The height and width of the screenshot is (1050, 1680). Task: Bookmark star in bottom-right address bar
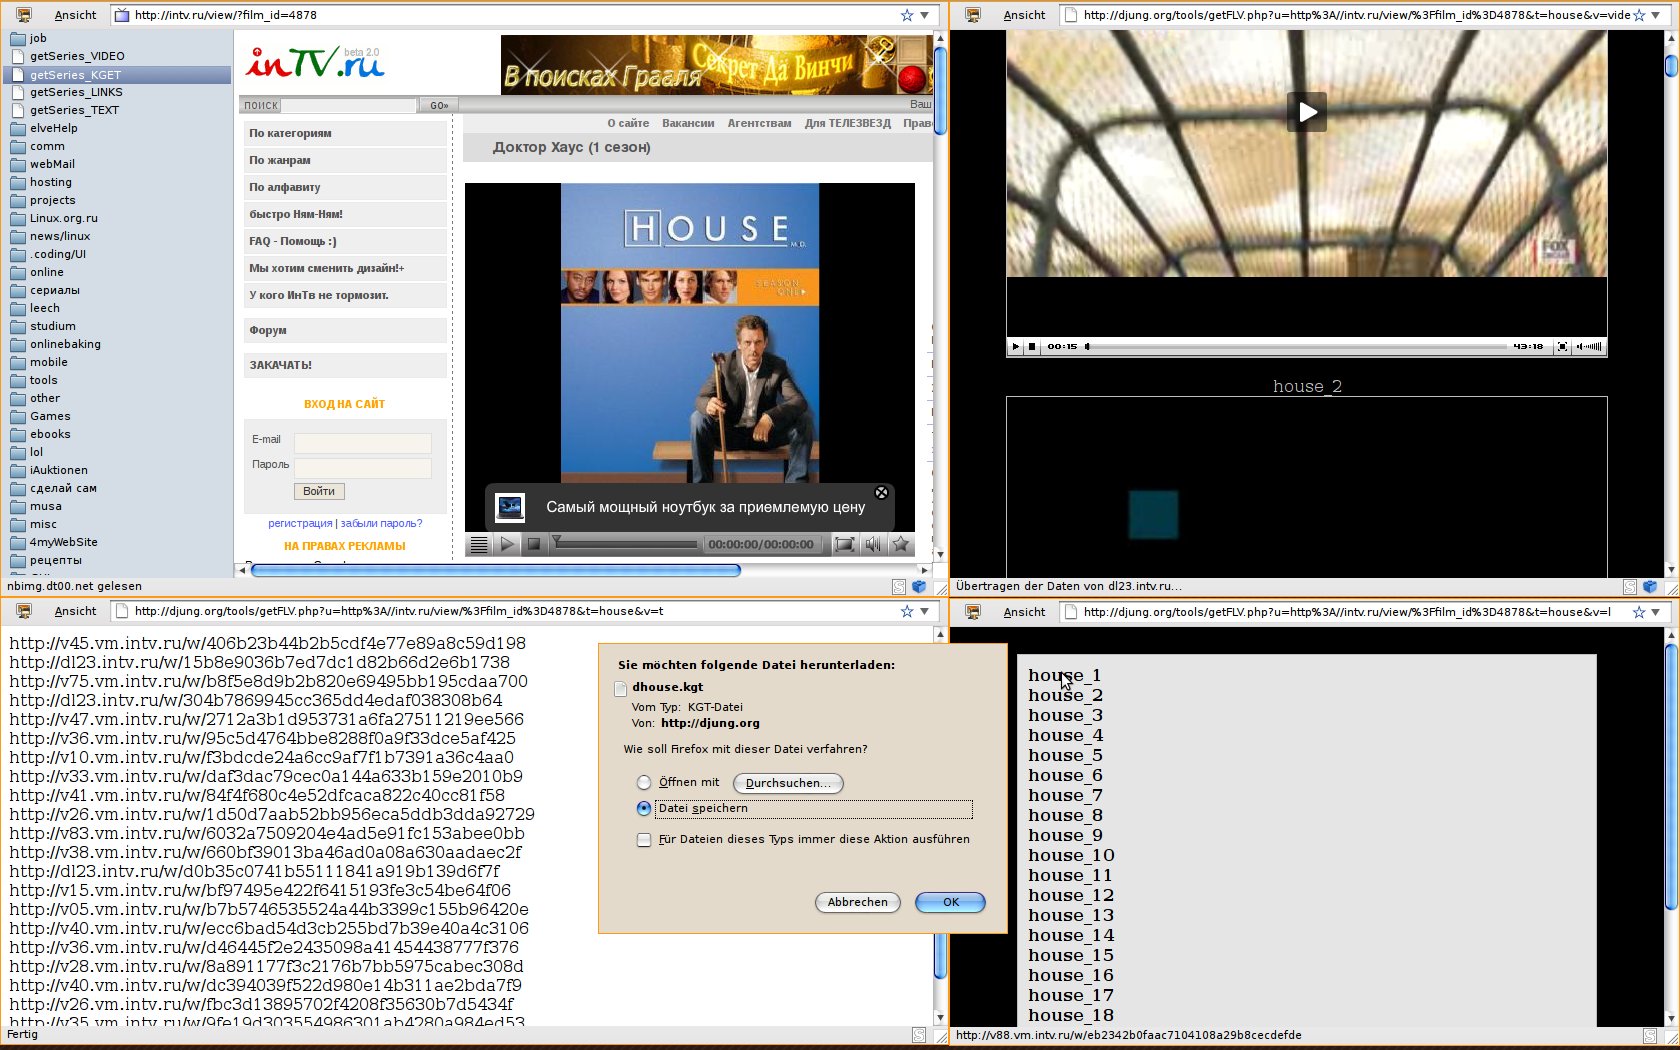pyautogui.click(x=1639, y=612)
